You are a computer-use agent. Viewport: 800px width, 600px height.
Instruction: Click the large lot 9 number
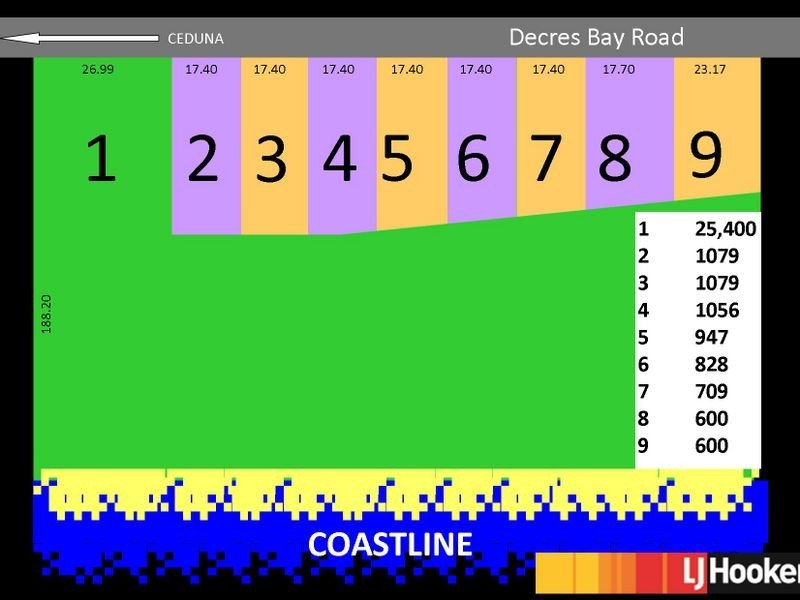[x=706, y=155]
